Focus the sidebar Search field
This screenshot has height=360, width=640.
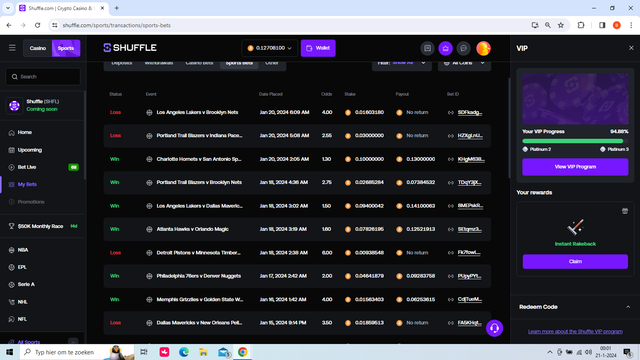[x=43, y=77]
